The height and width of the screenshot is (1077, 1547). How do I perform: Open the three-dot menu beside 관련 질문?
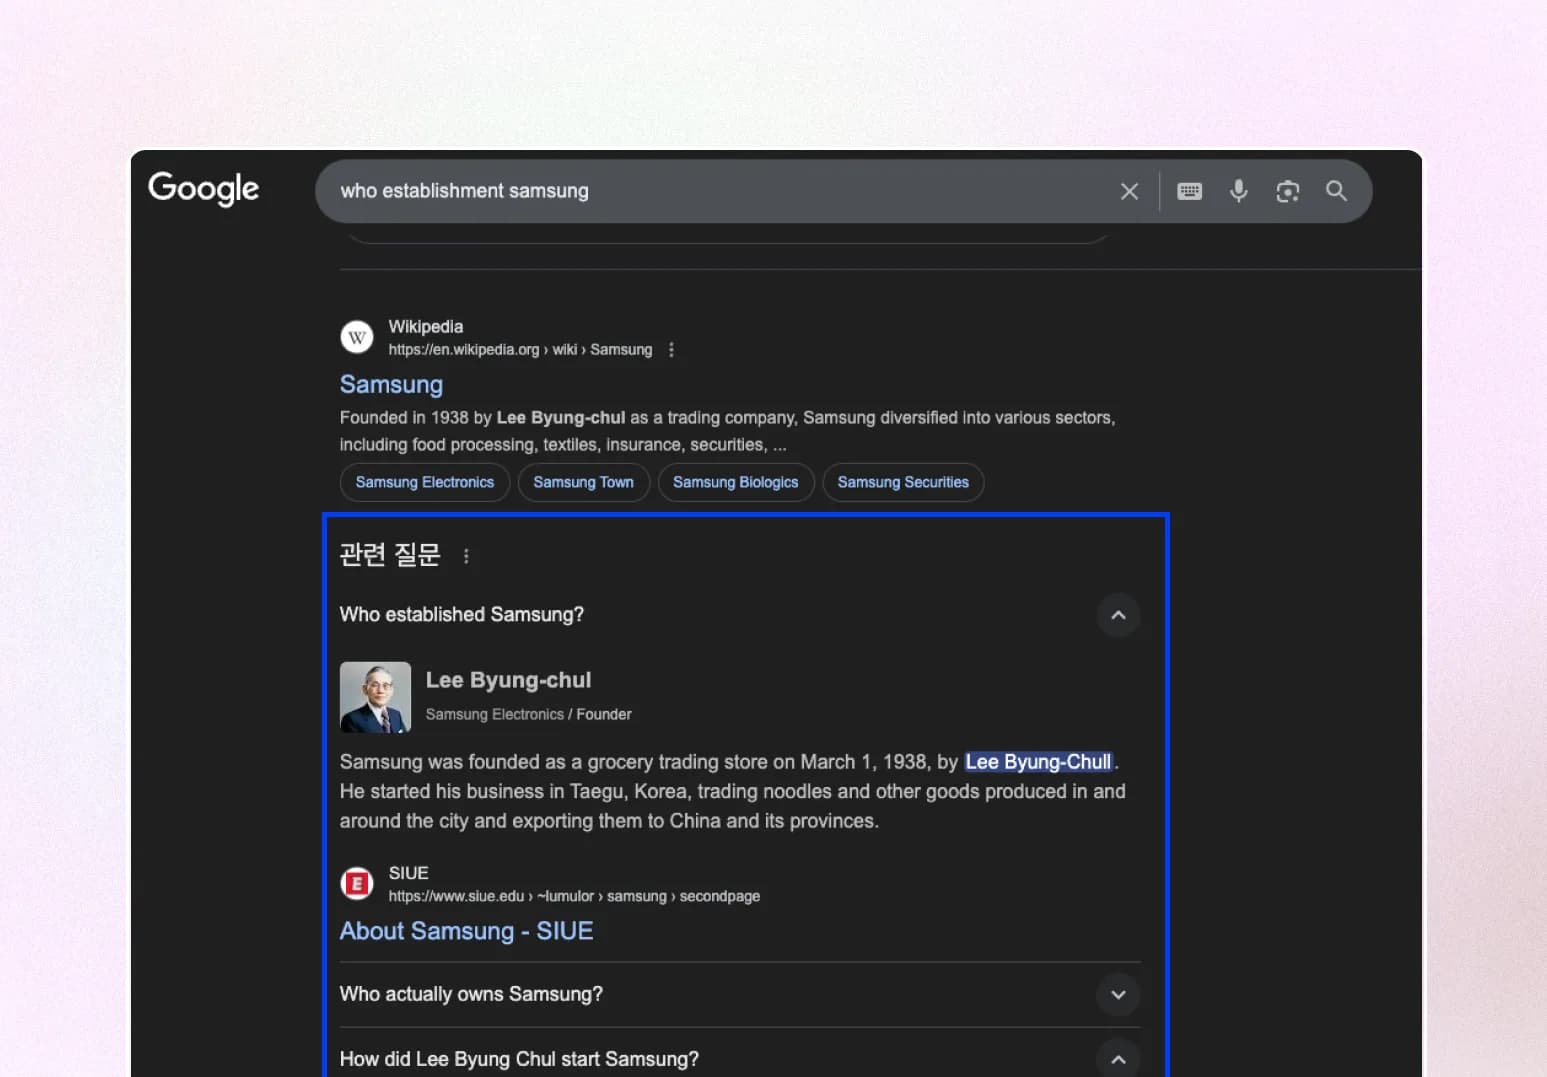466,556
